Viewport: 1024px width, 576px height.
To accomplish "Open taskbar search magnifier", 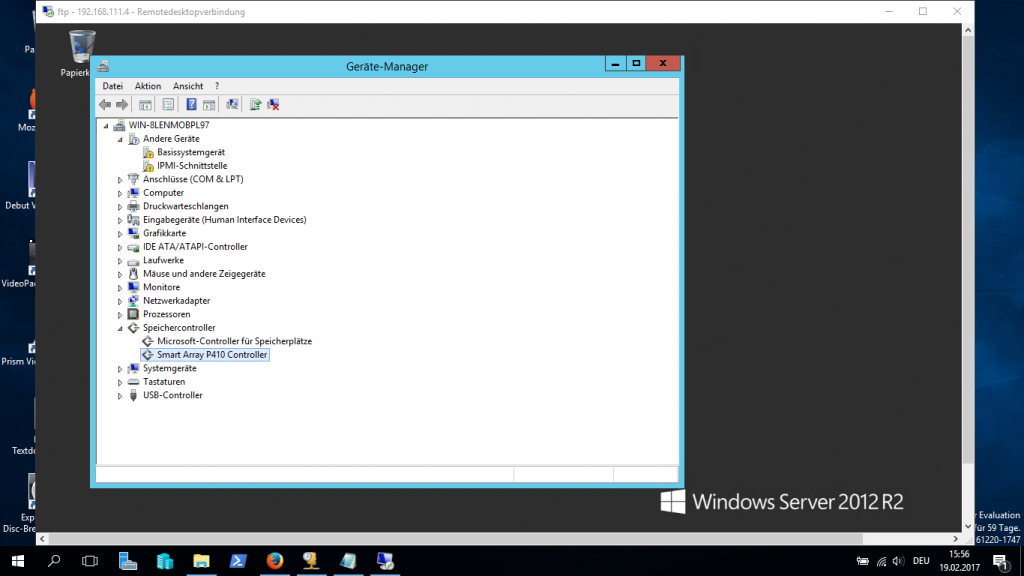I will click(x=54, y=561).
